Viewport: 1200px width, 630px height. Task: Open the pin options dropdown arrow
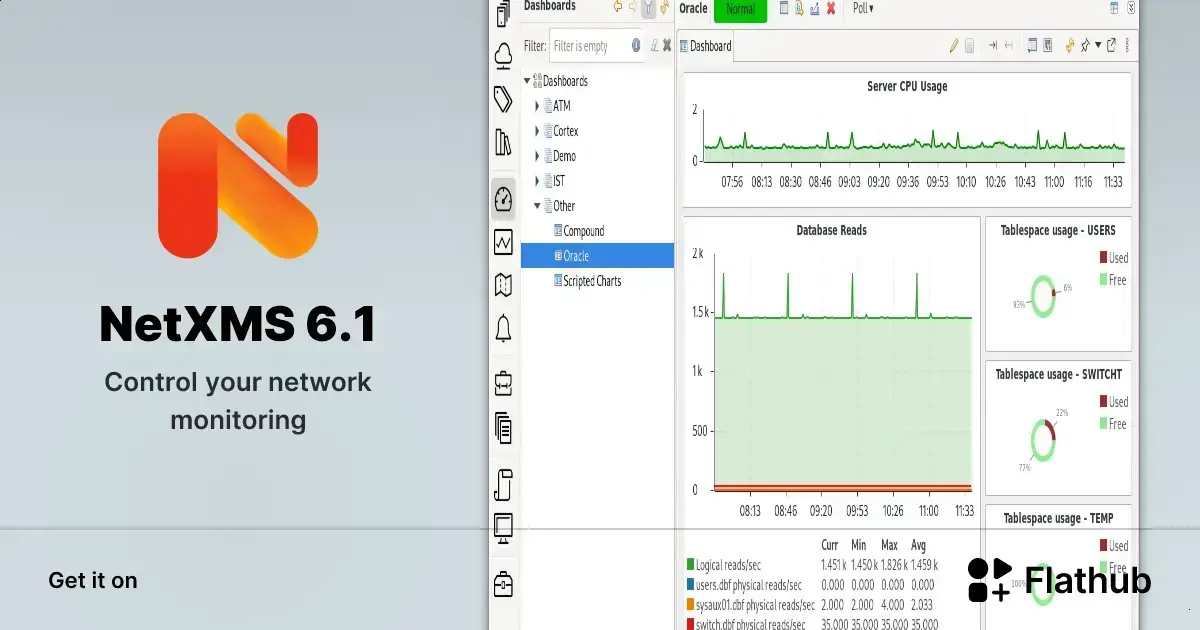click(x=1098, y=45)
